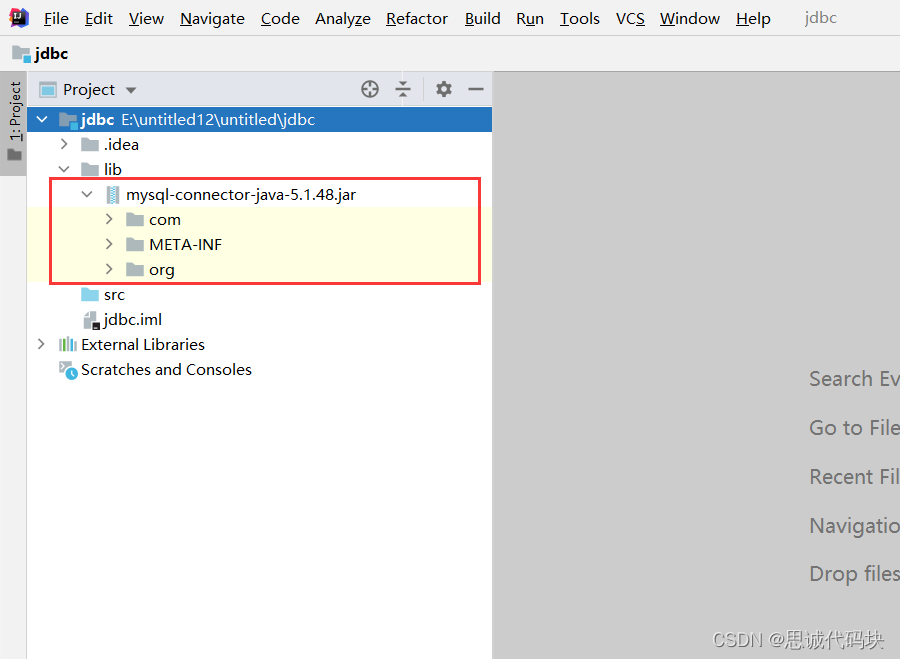Click the IntelliJ IDEA logo icon
900x659 pixels.
pyautogui.click(x=19, y=18)
